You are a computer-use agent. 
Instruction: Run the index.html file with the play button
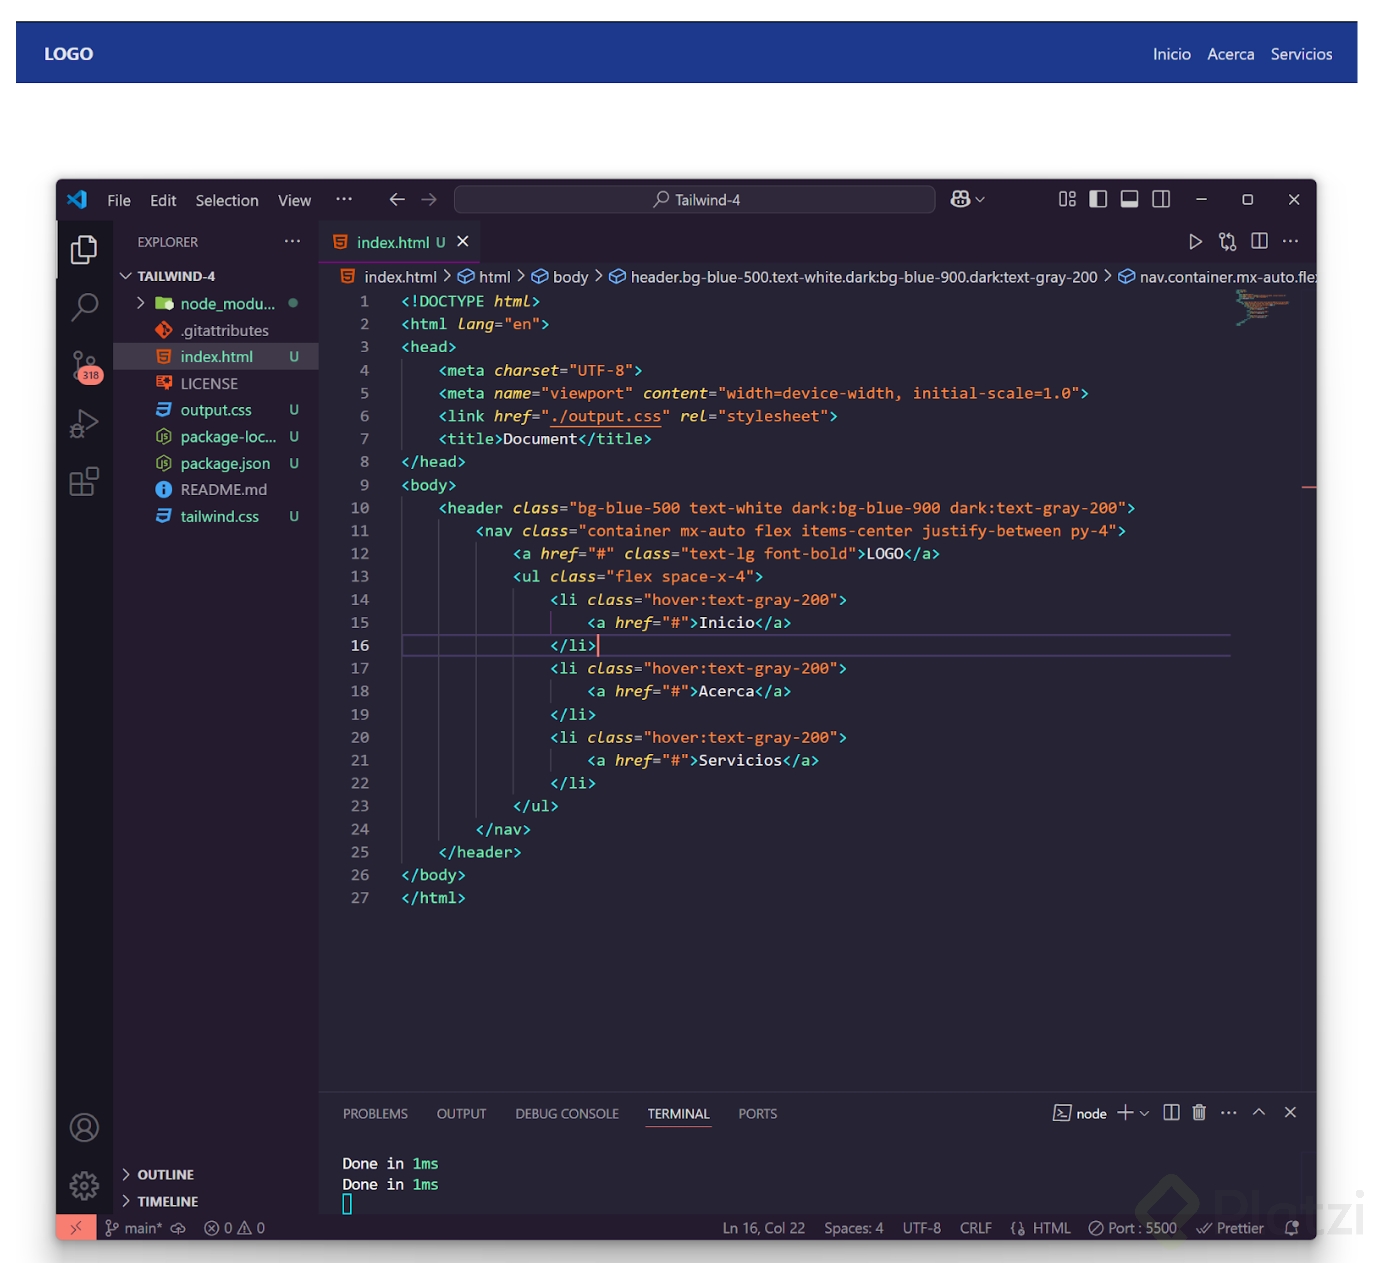[x=1196, y=241]
